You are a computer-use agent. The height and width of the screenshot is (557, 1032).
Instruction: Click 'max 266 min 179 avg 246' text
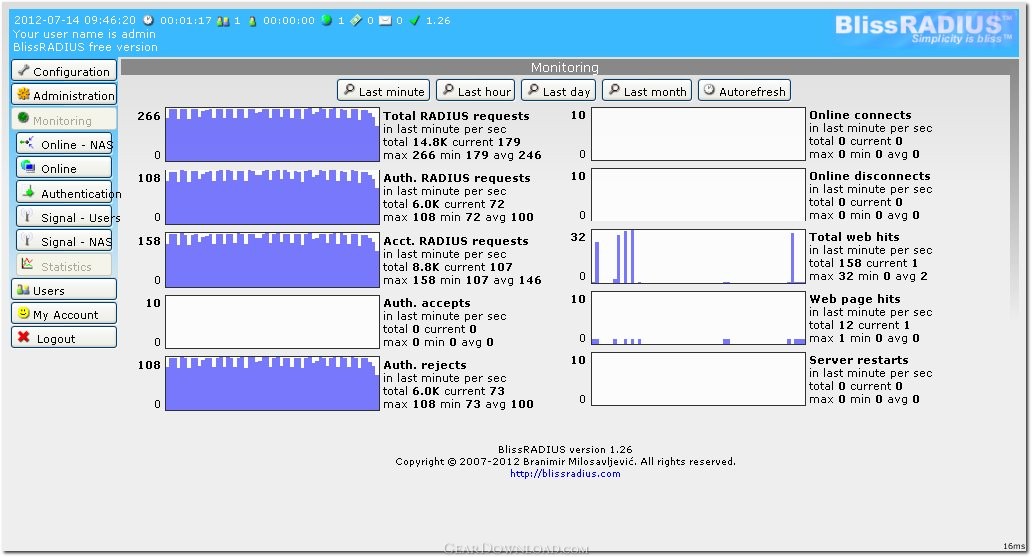tap(462, 155)
